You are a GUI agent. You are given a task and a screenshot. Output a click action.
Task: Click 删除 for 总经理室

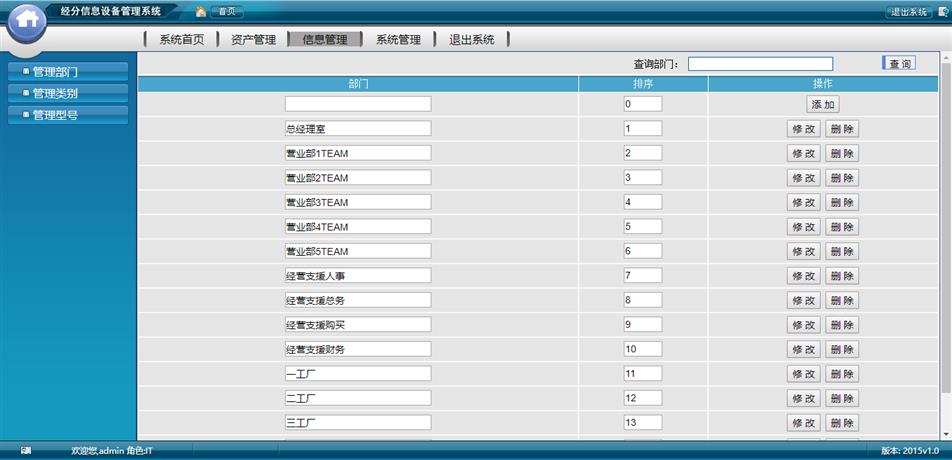(x=842, y=129)
